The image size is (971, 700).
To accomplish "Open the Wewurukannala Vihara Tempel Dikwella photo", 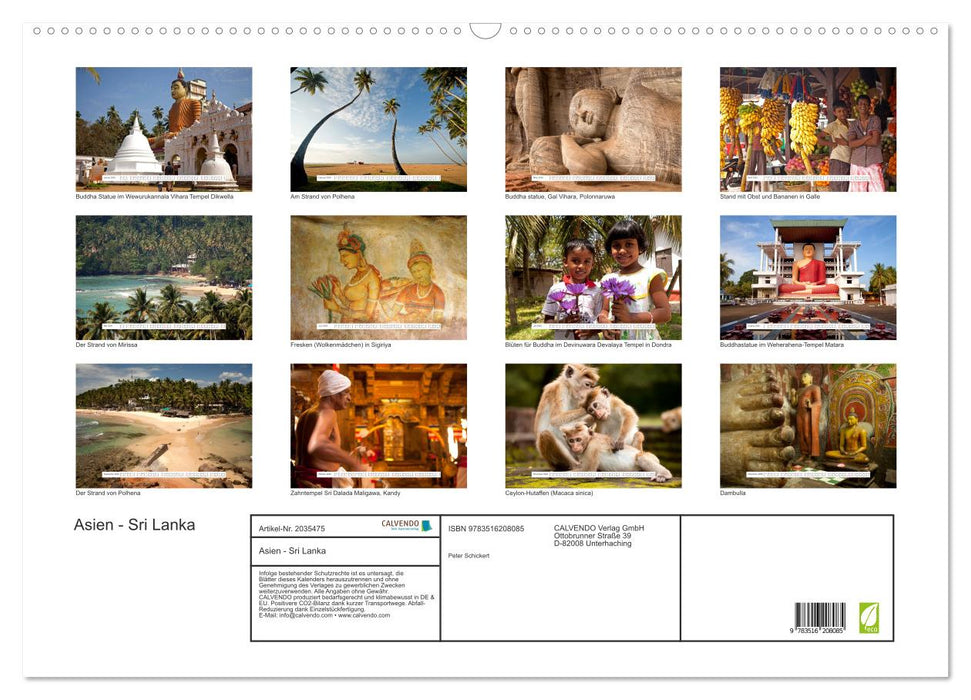I will tap(164, 128).
